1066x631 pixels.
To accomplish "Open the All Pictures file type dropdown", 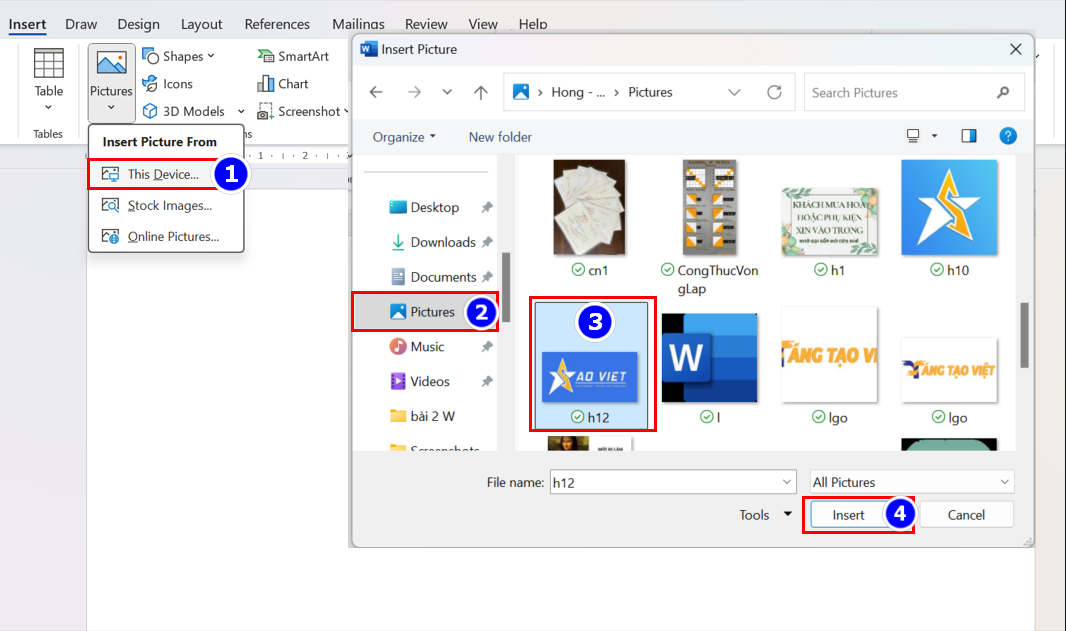I will pyautogui.click(x=912, y=482).
